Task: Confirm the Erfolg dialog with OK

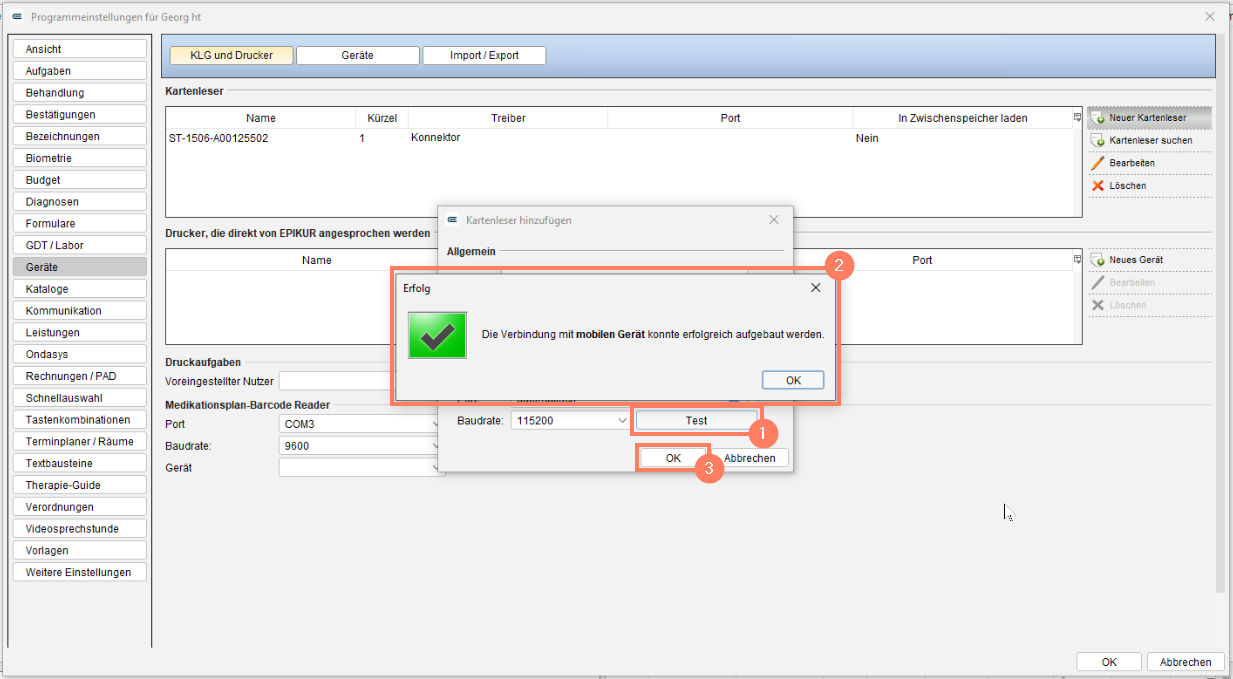Action: [793, 380]
